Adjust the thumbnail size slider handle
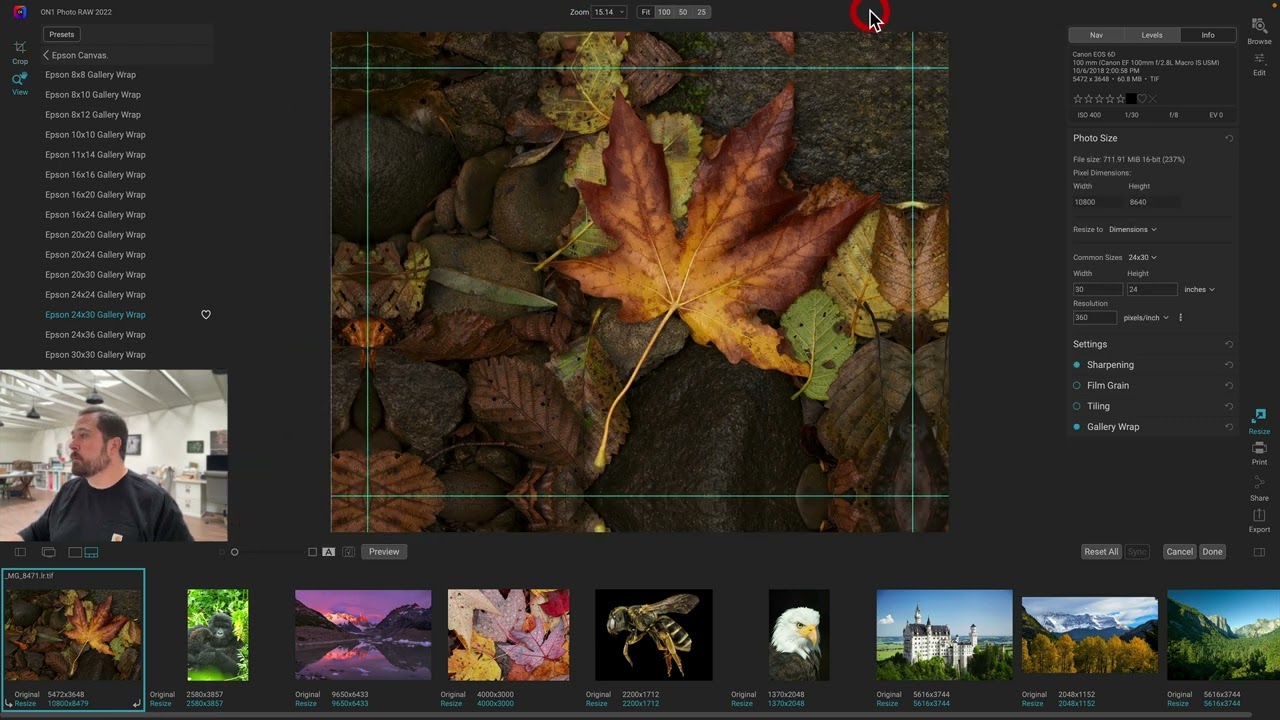Image resolution: width=1280 pixels, height=720 pixels. click(x=235, y=552)
